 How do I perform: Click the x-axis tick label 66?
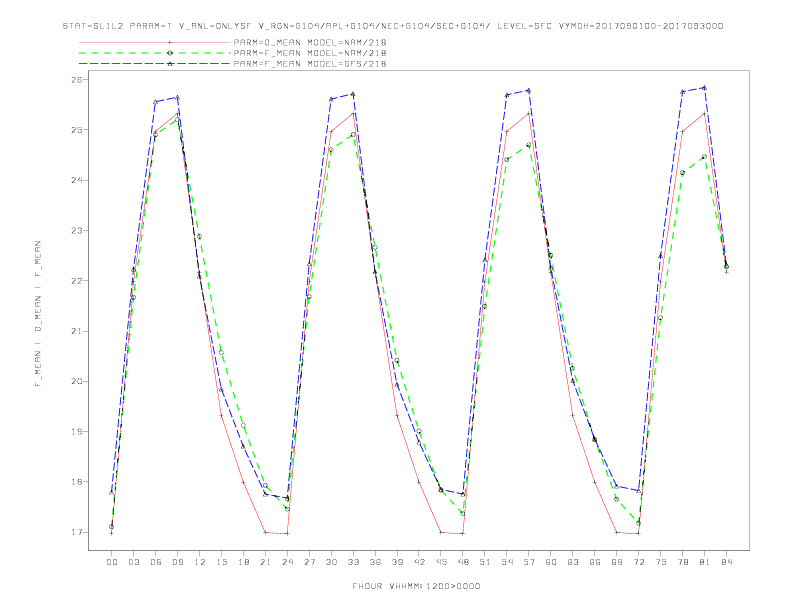595,562
